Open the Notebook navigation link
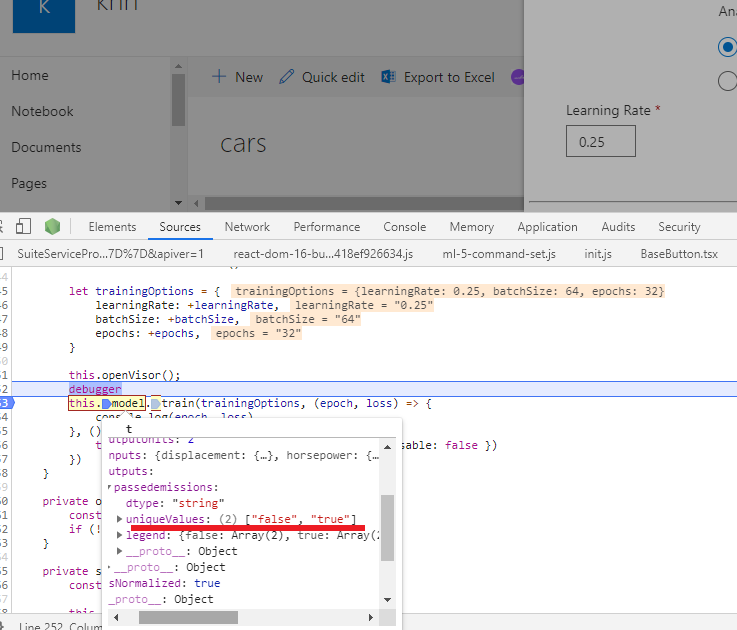The height and width of the screenshot is (630, 737). coord(42,111)
